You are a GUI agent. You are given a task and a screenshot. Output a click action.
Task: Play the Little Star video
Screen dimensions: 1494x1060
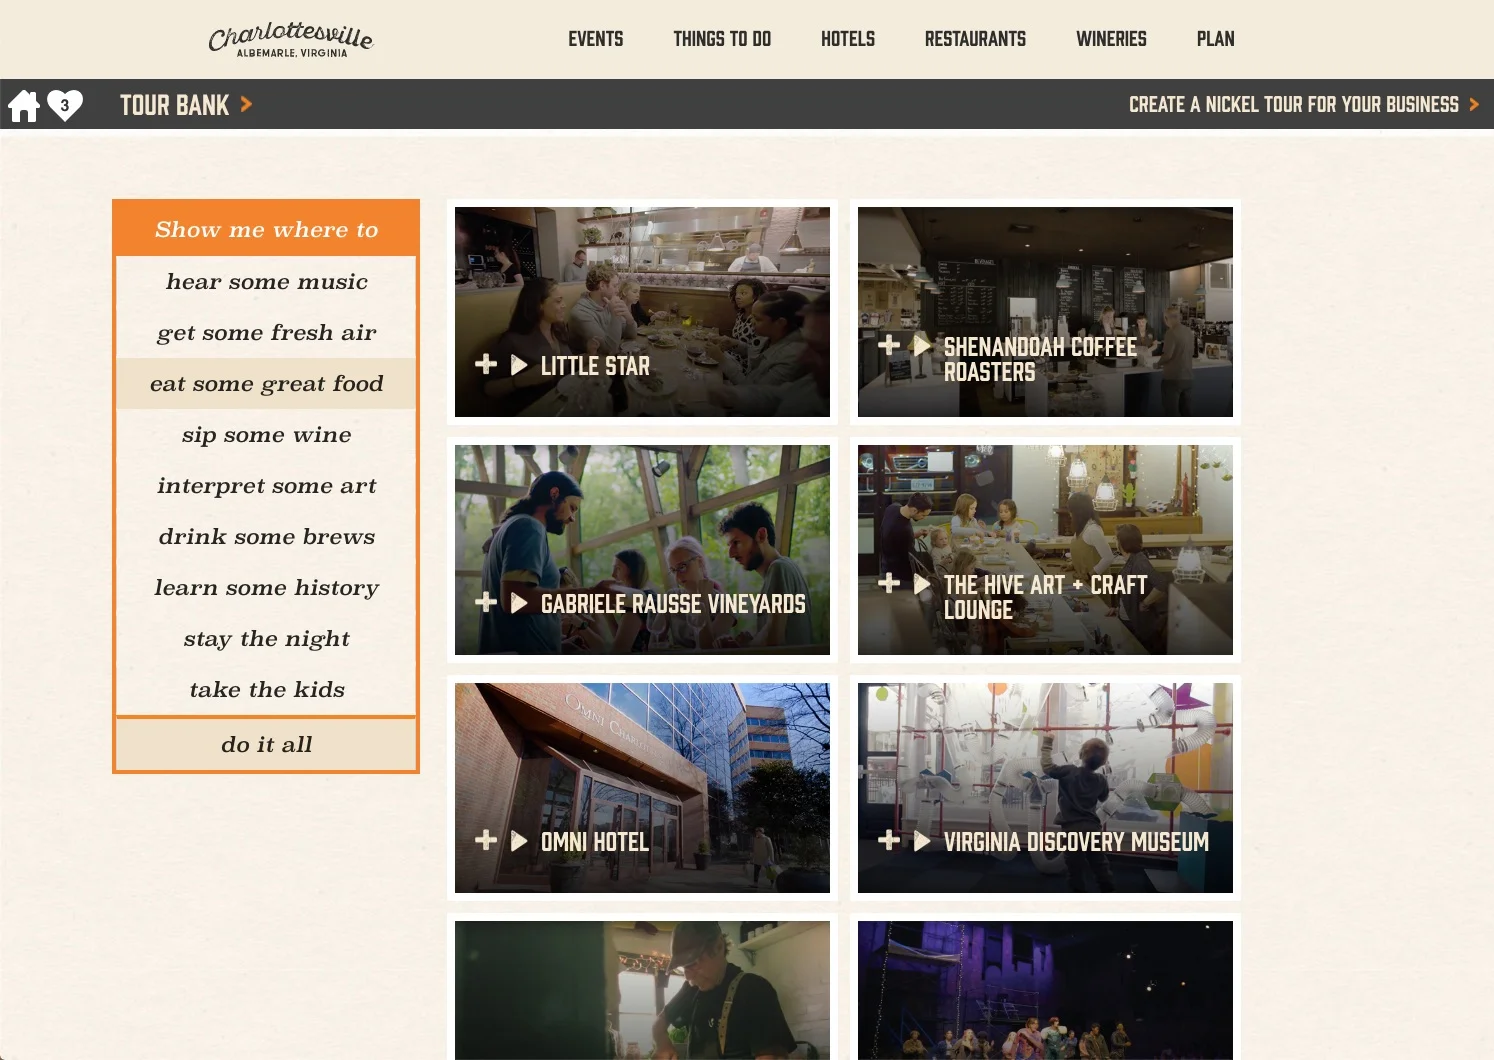tap(519, 365)
